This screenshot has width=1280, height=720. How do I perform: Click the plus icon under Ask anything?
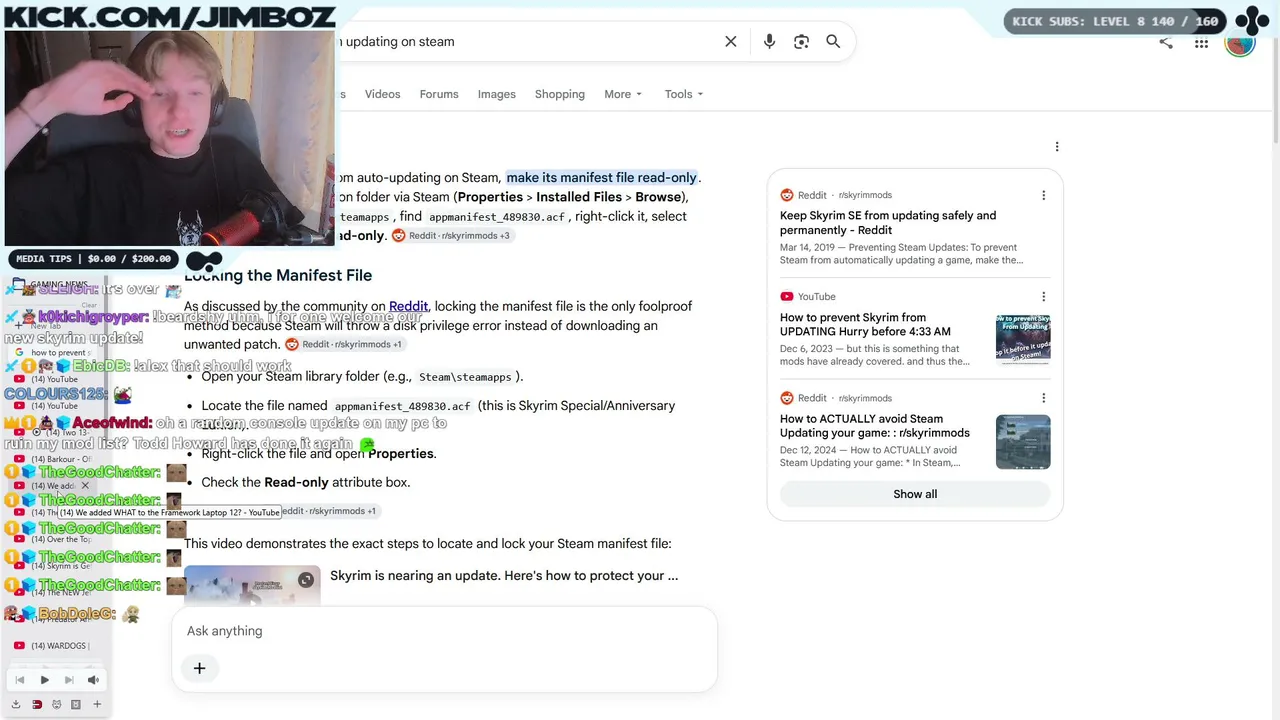tap(199, 668)
